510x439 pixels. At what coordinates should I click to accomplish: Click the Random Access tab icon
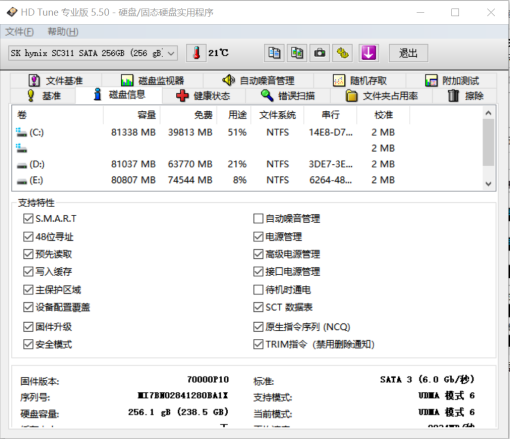tap(339, 80)
